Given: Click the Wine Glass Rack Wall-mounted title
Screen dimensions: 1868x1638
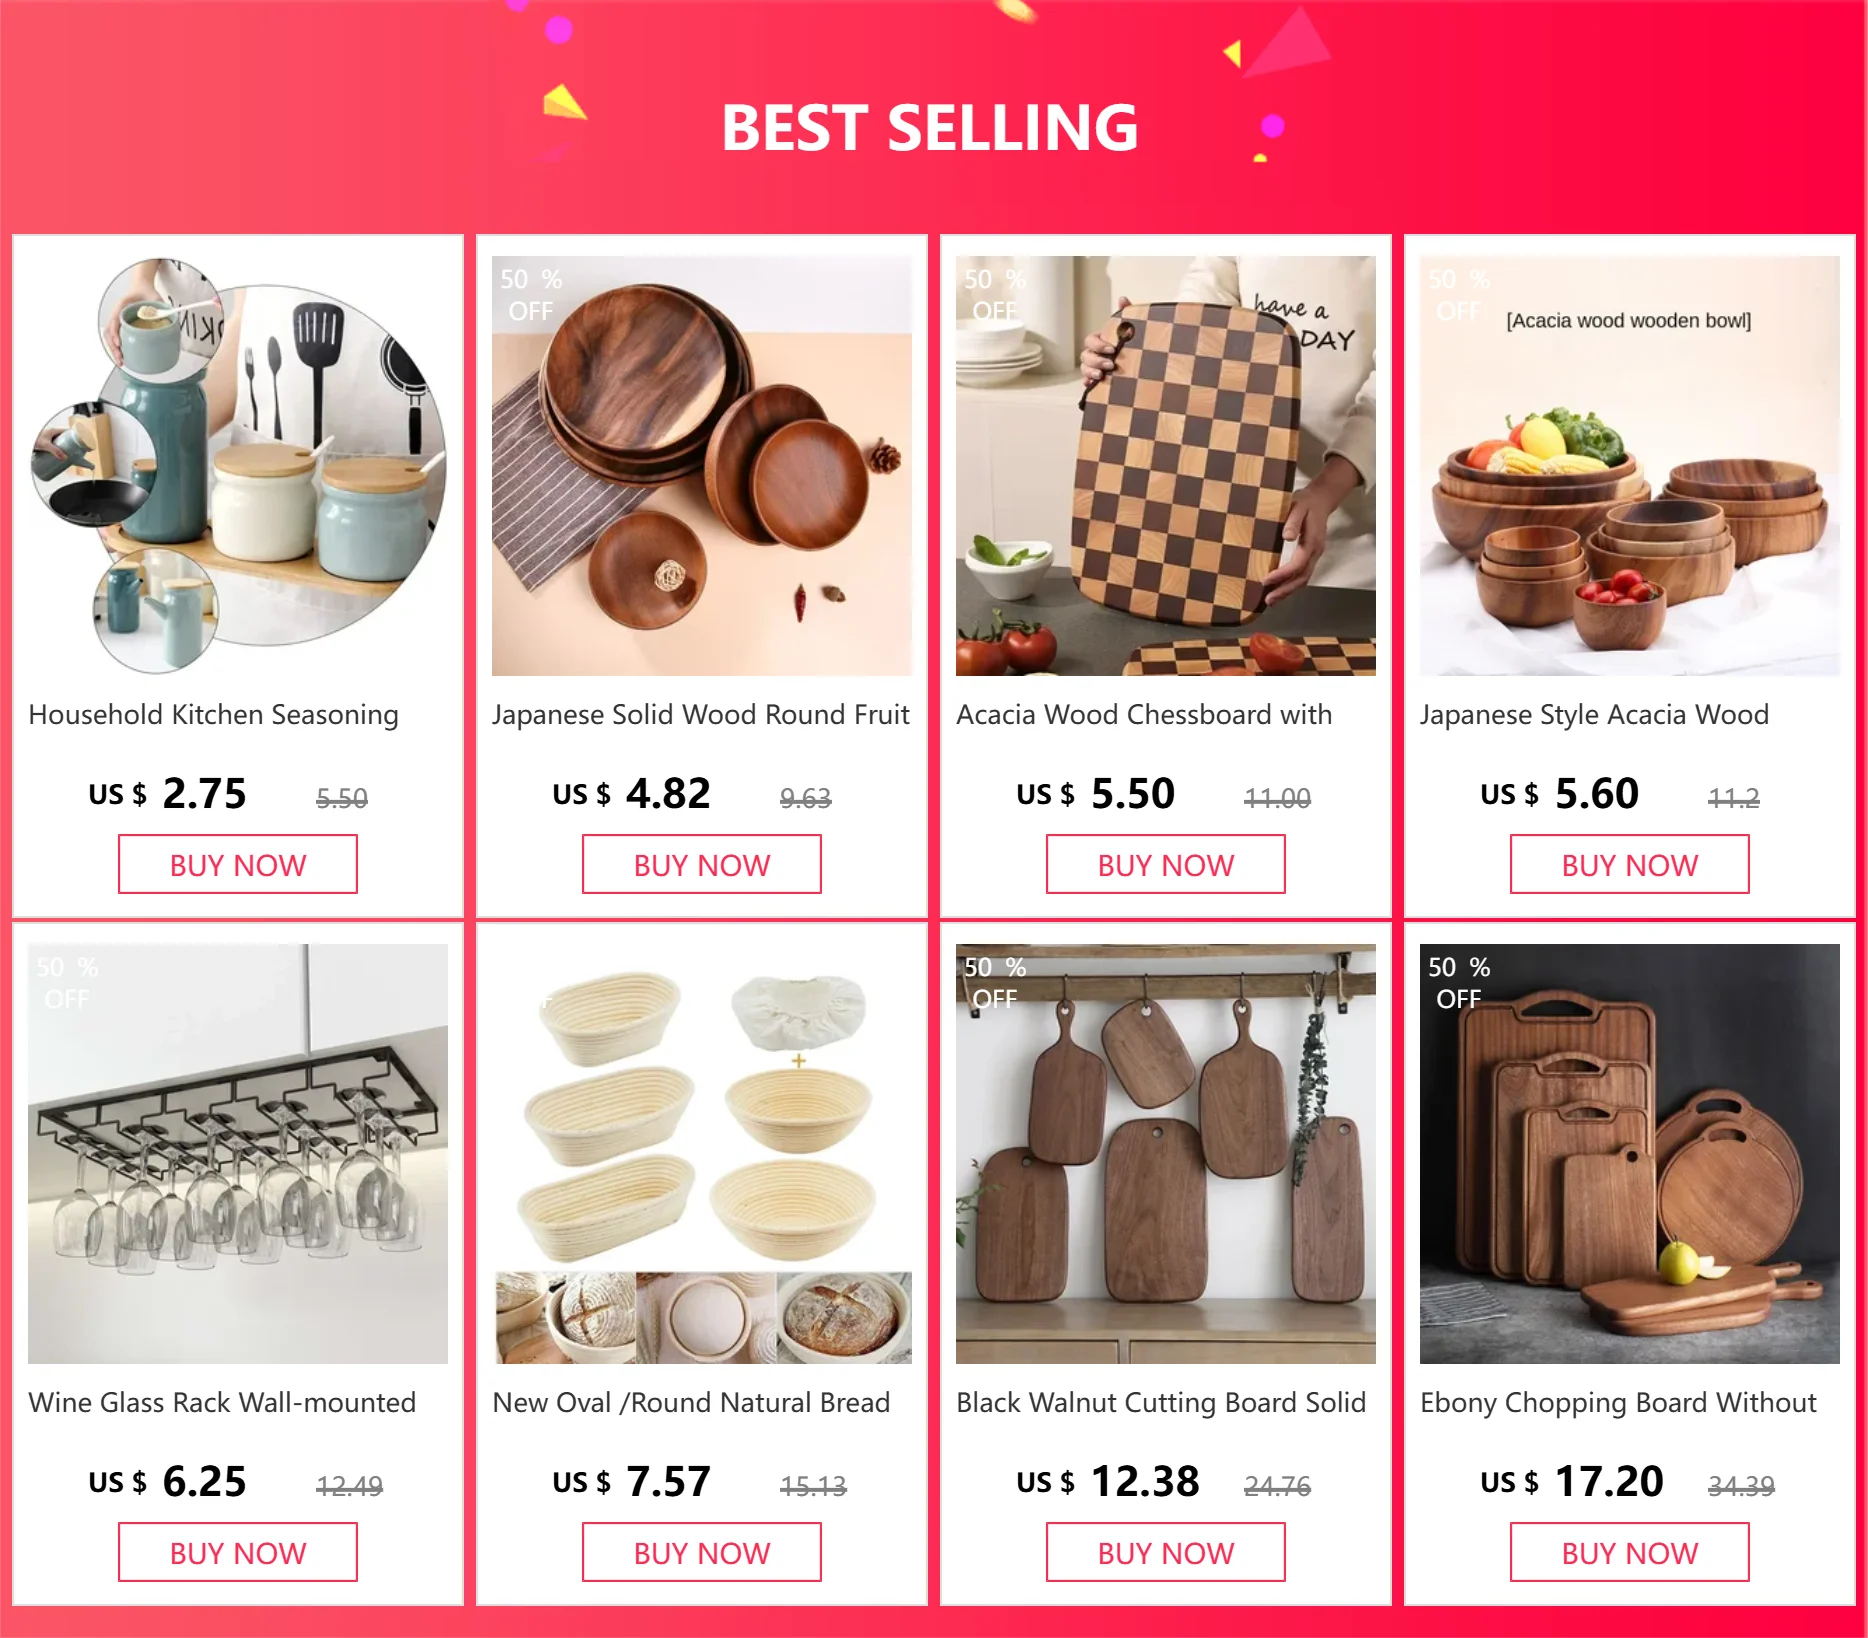Looking at the screenshot, I should pyautogui.click(x=222, y=1403).
